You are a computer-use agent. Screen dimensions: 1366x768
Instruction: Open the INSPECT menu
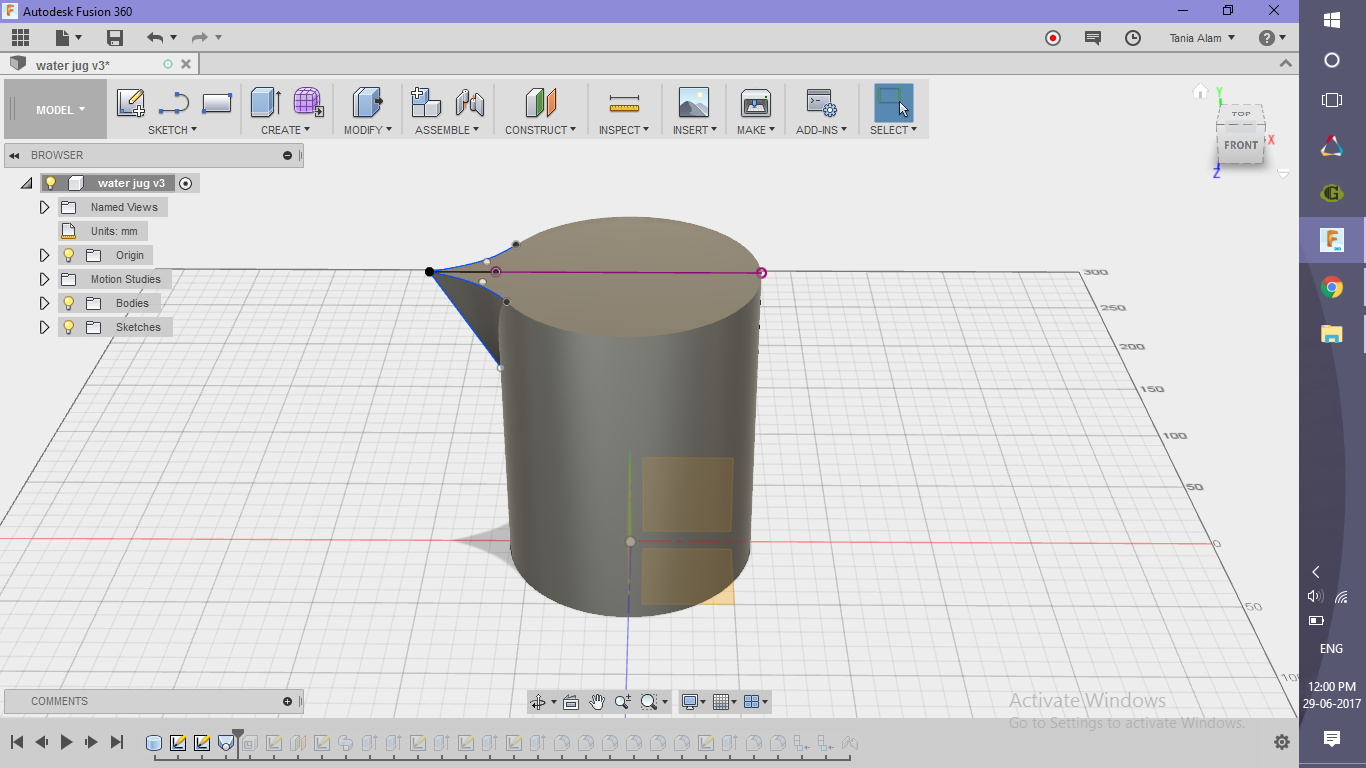[x=624, y=130]
